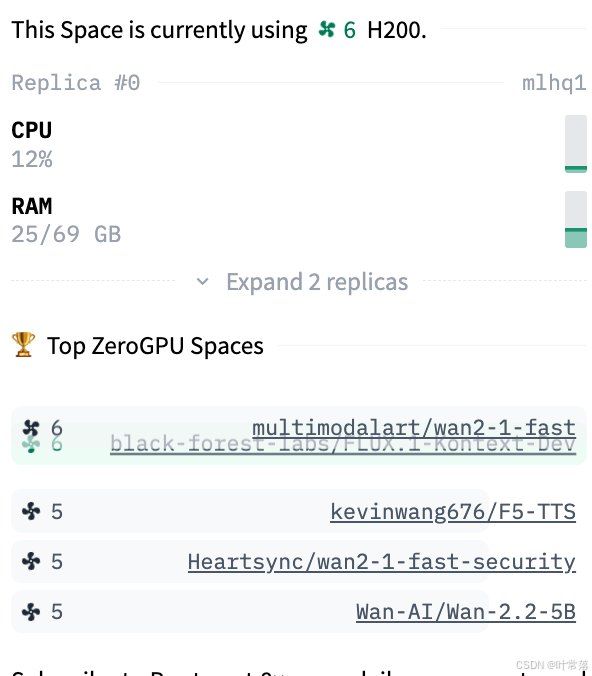This screenshot has width=592, height=676.
Task: Expand 2 replicas
Action: (x=317, y=282)
